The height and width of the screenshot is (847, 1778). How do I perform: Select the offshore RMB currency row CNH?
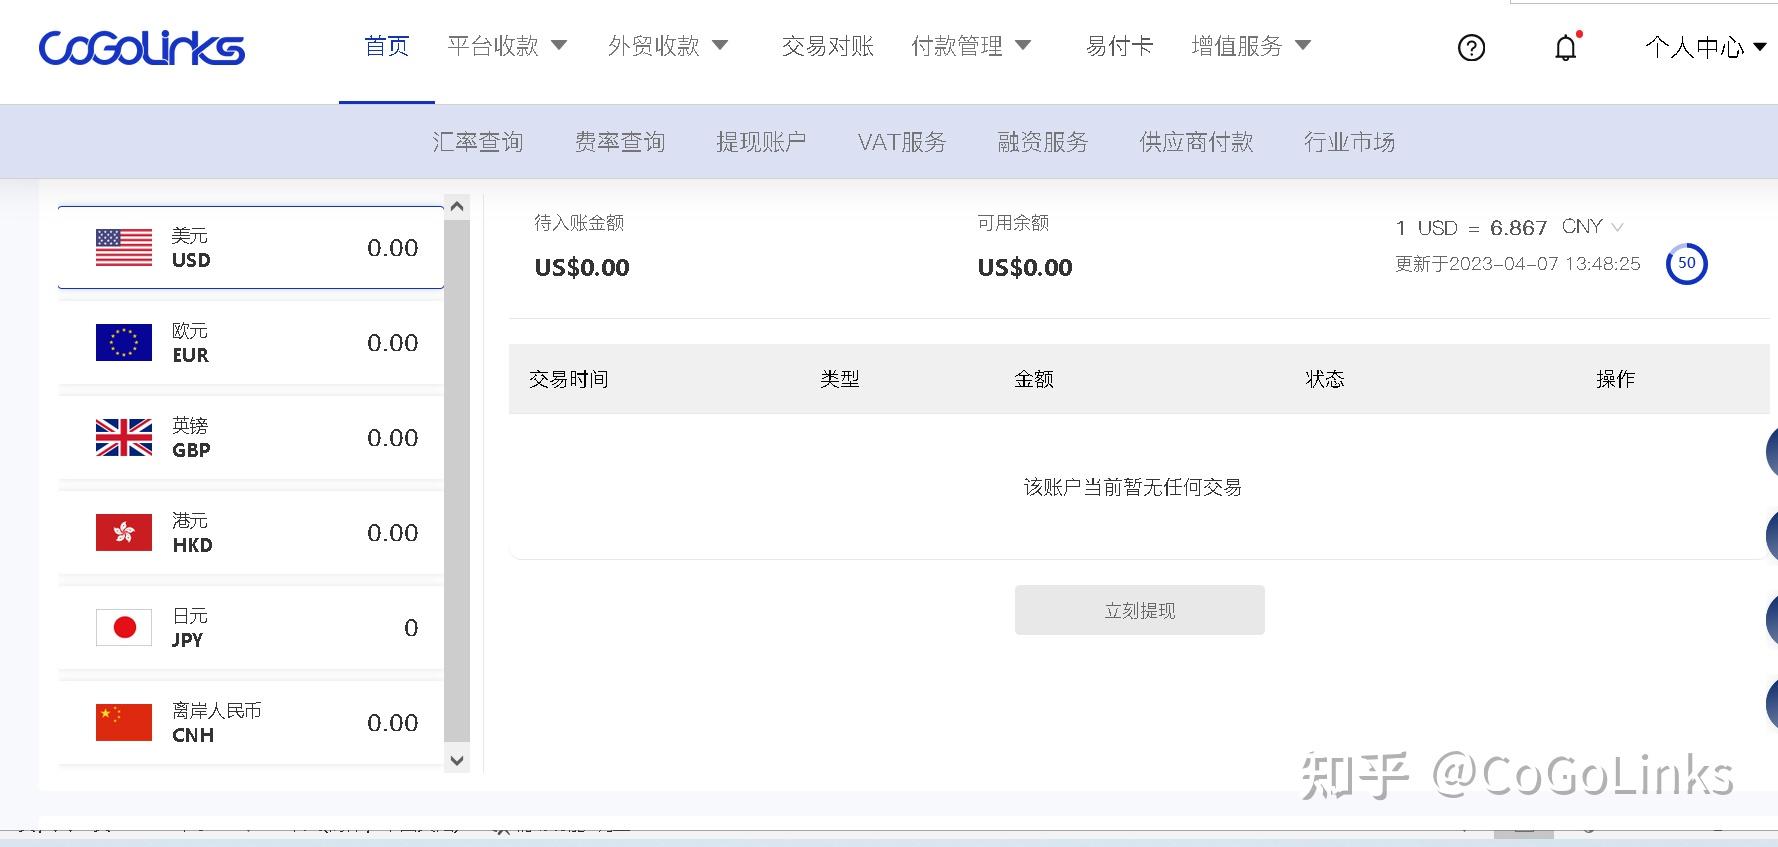250,722
